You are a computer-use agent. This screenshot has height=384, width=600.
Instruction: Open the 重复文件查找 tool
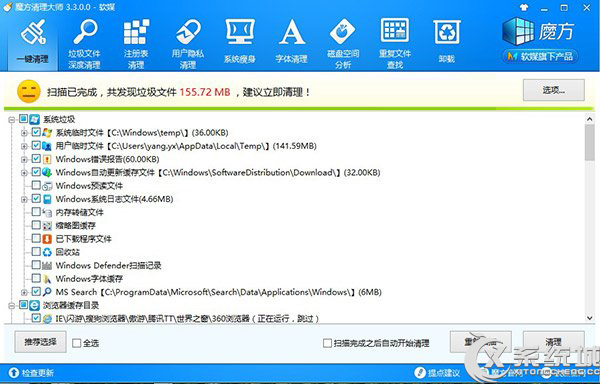point(395,45)
